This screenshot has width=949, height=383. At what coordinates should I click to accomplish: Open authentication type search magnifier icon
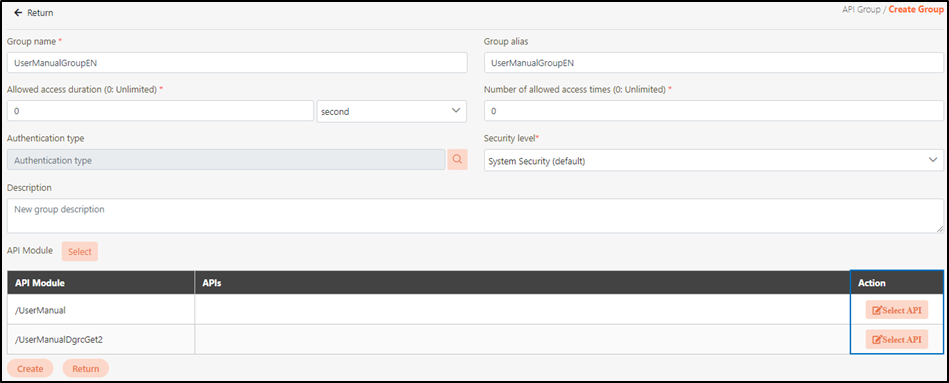pyautogui.click(x=458, y=160)
